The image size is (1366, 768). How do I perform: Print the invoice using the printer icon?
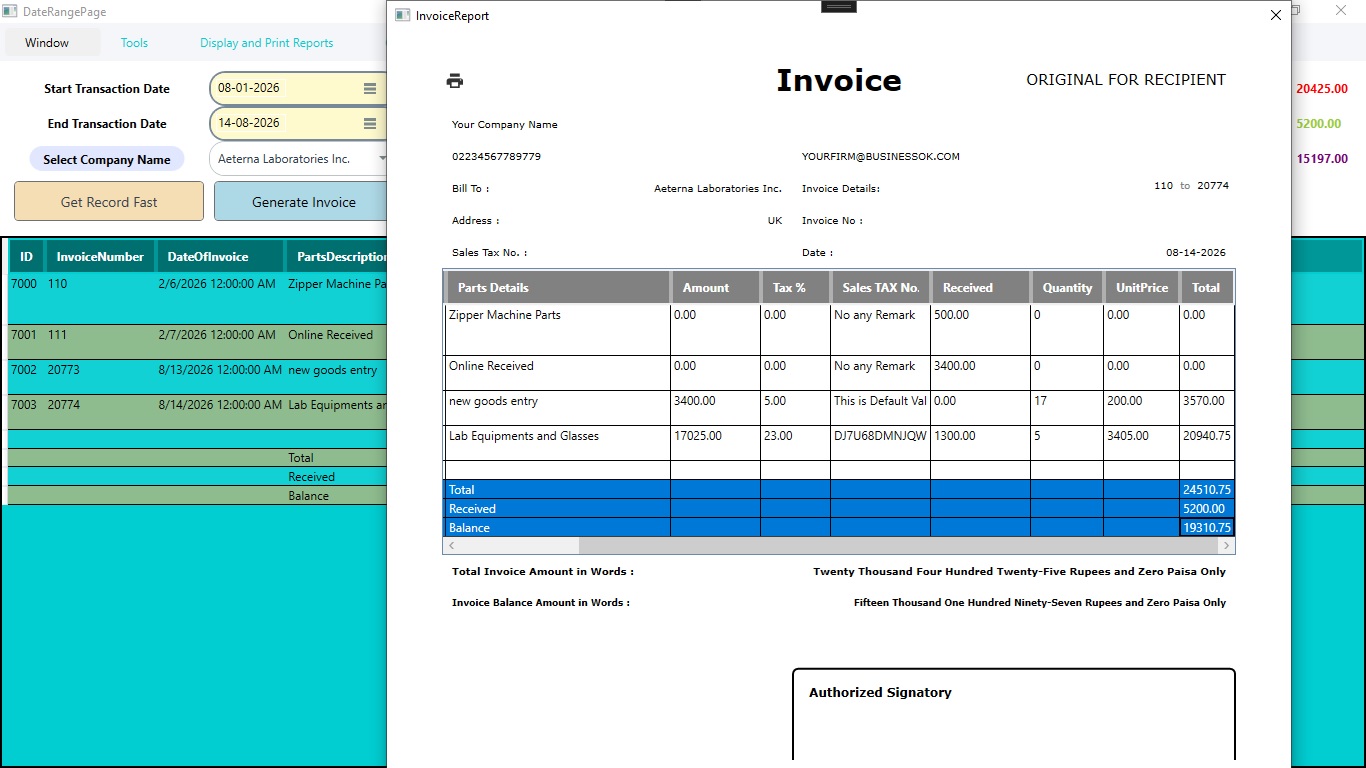tap(455, 81)
